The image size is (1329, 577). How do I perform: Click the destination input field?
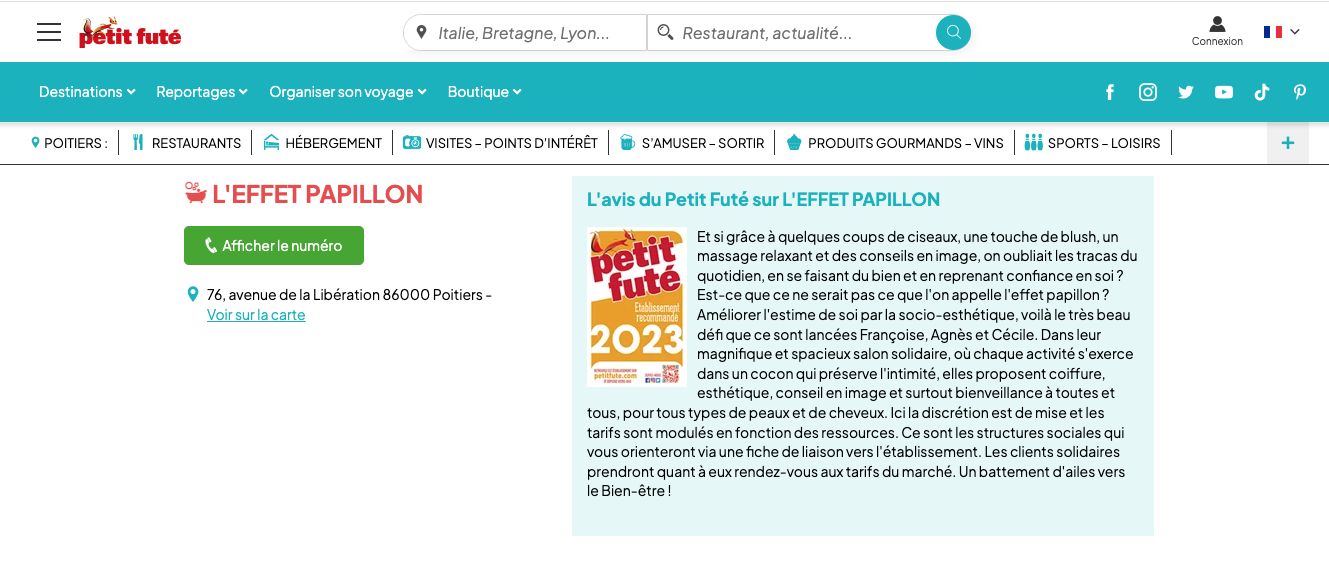526,33
